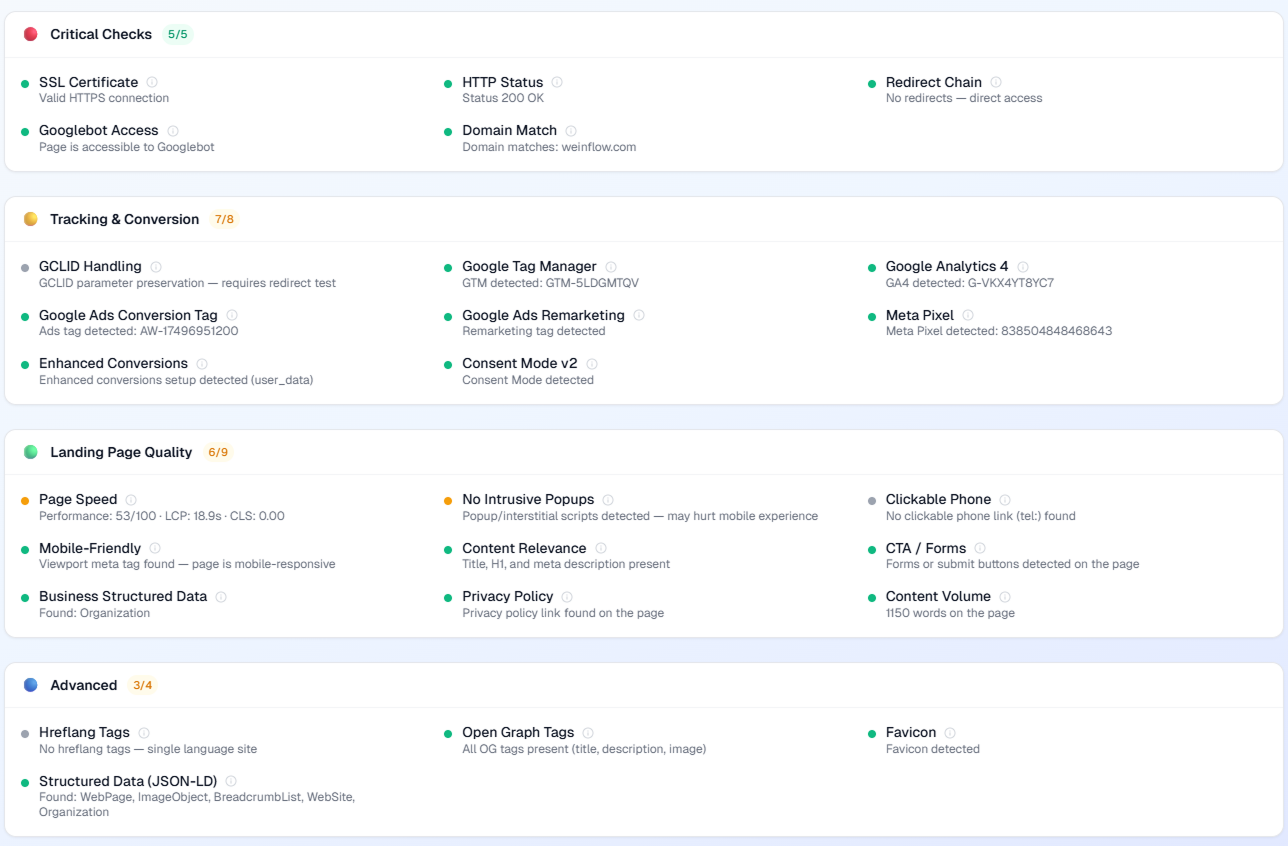
Task: Select the GCLID Handling check title
Action: coord(90,267)
